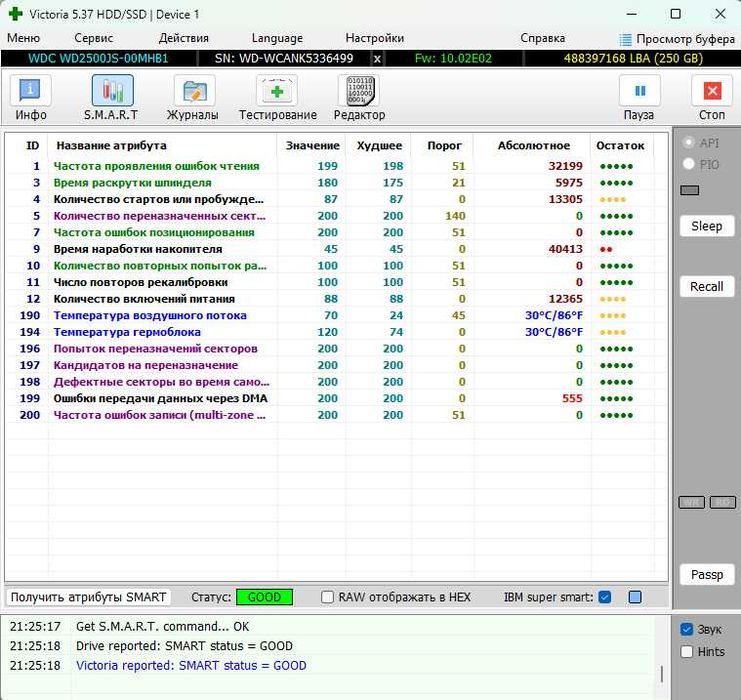Click the red dots health indicator for ID 9
This screenshot has width=741, height=700.
[606, 249]
